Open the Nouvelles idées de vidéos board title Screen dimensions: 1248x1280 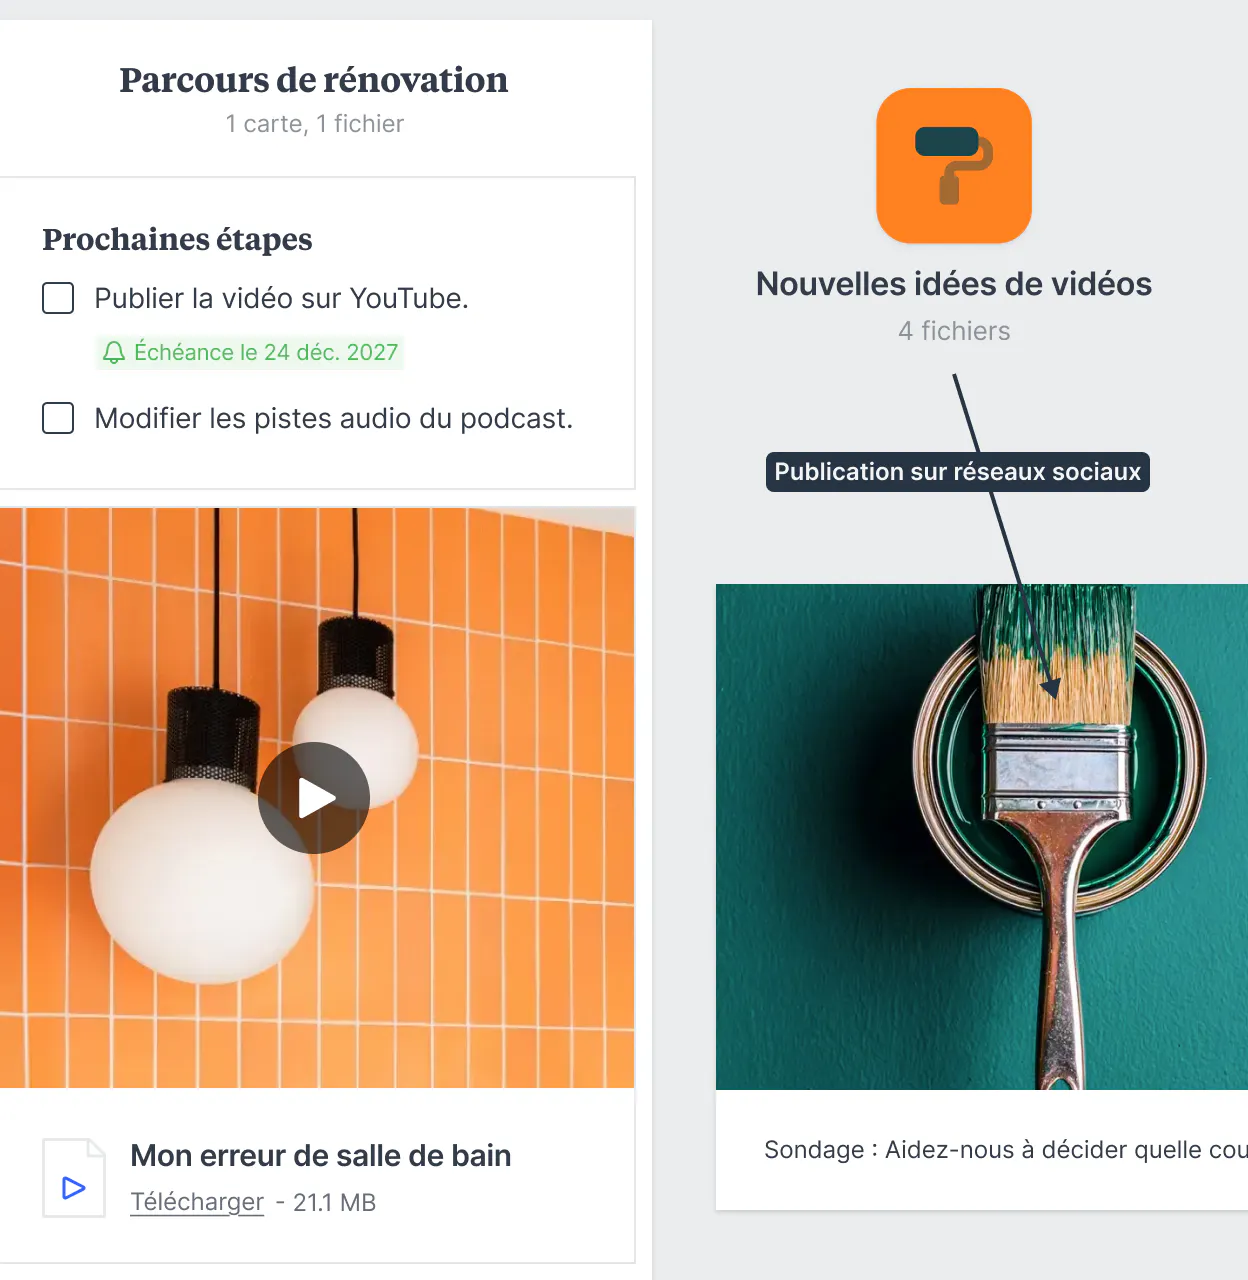[x=954, y=284]
